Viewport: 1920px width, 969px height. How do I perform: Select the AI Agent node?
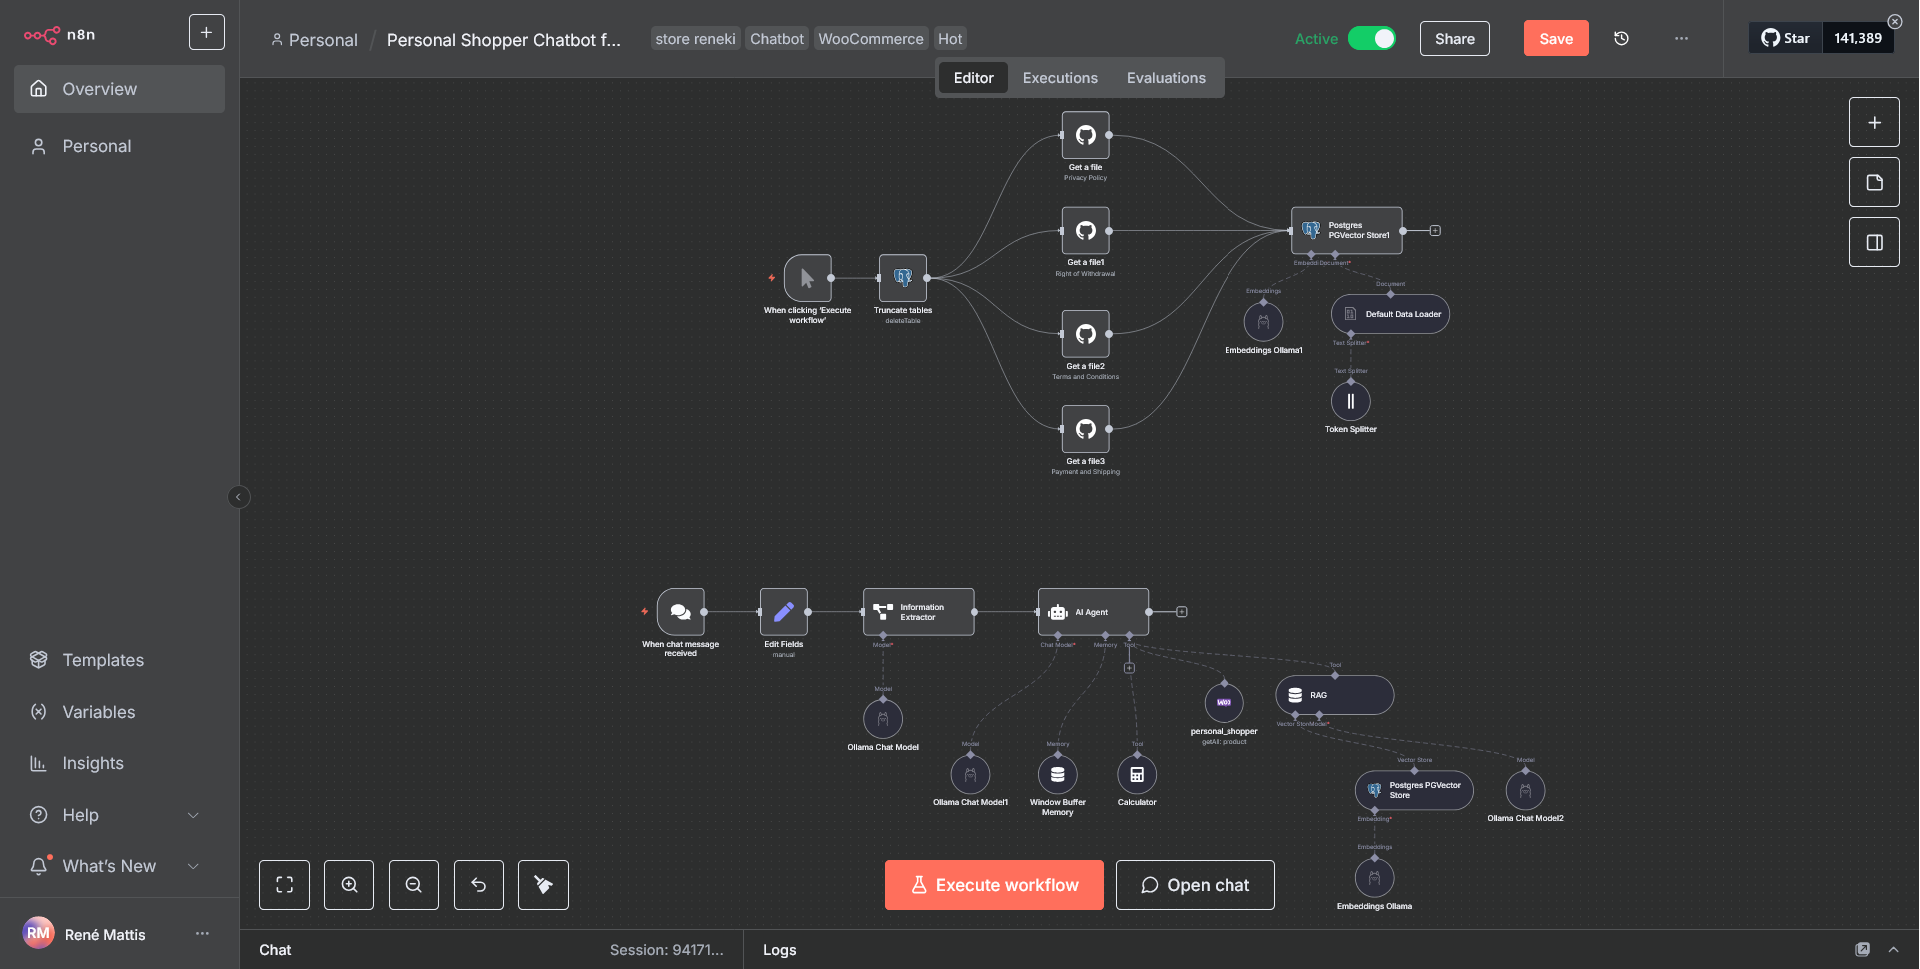pos(1092,612)
